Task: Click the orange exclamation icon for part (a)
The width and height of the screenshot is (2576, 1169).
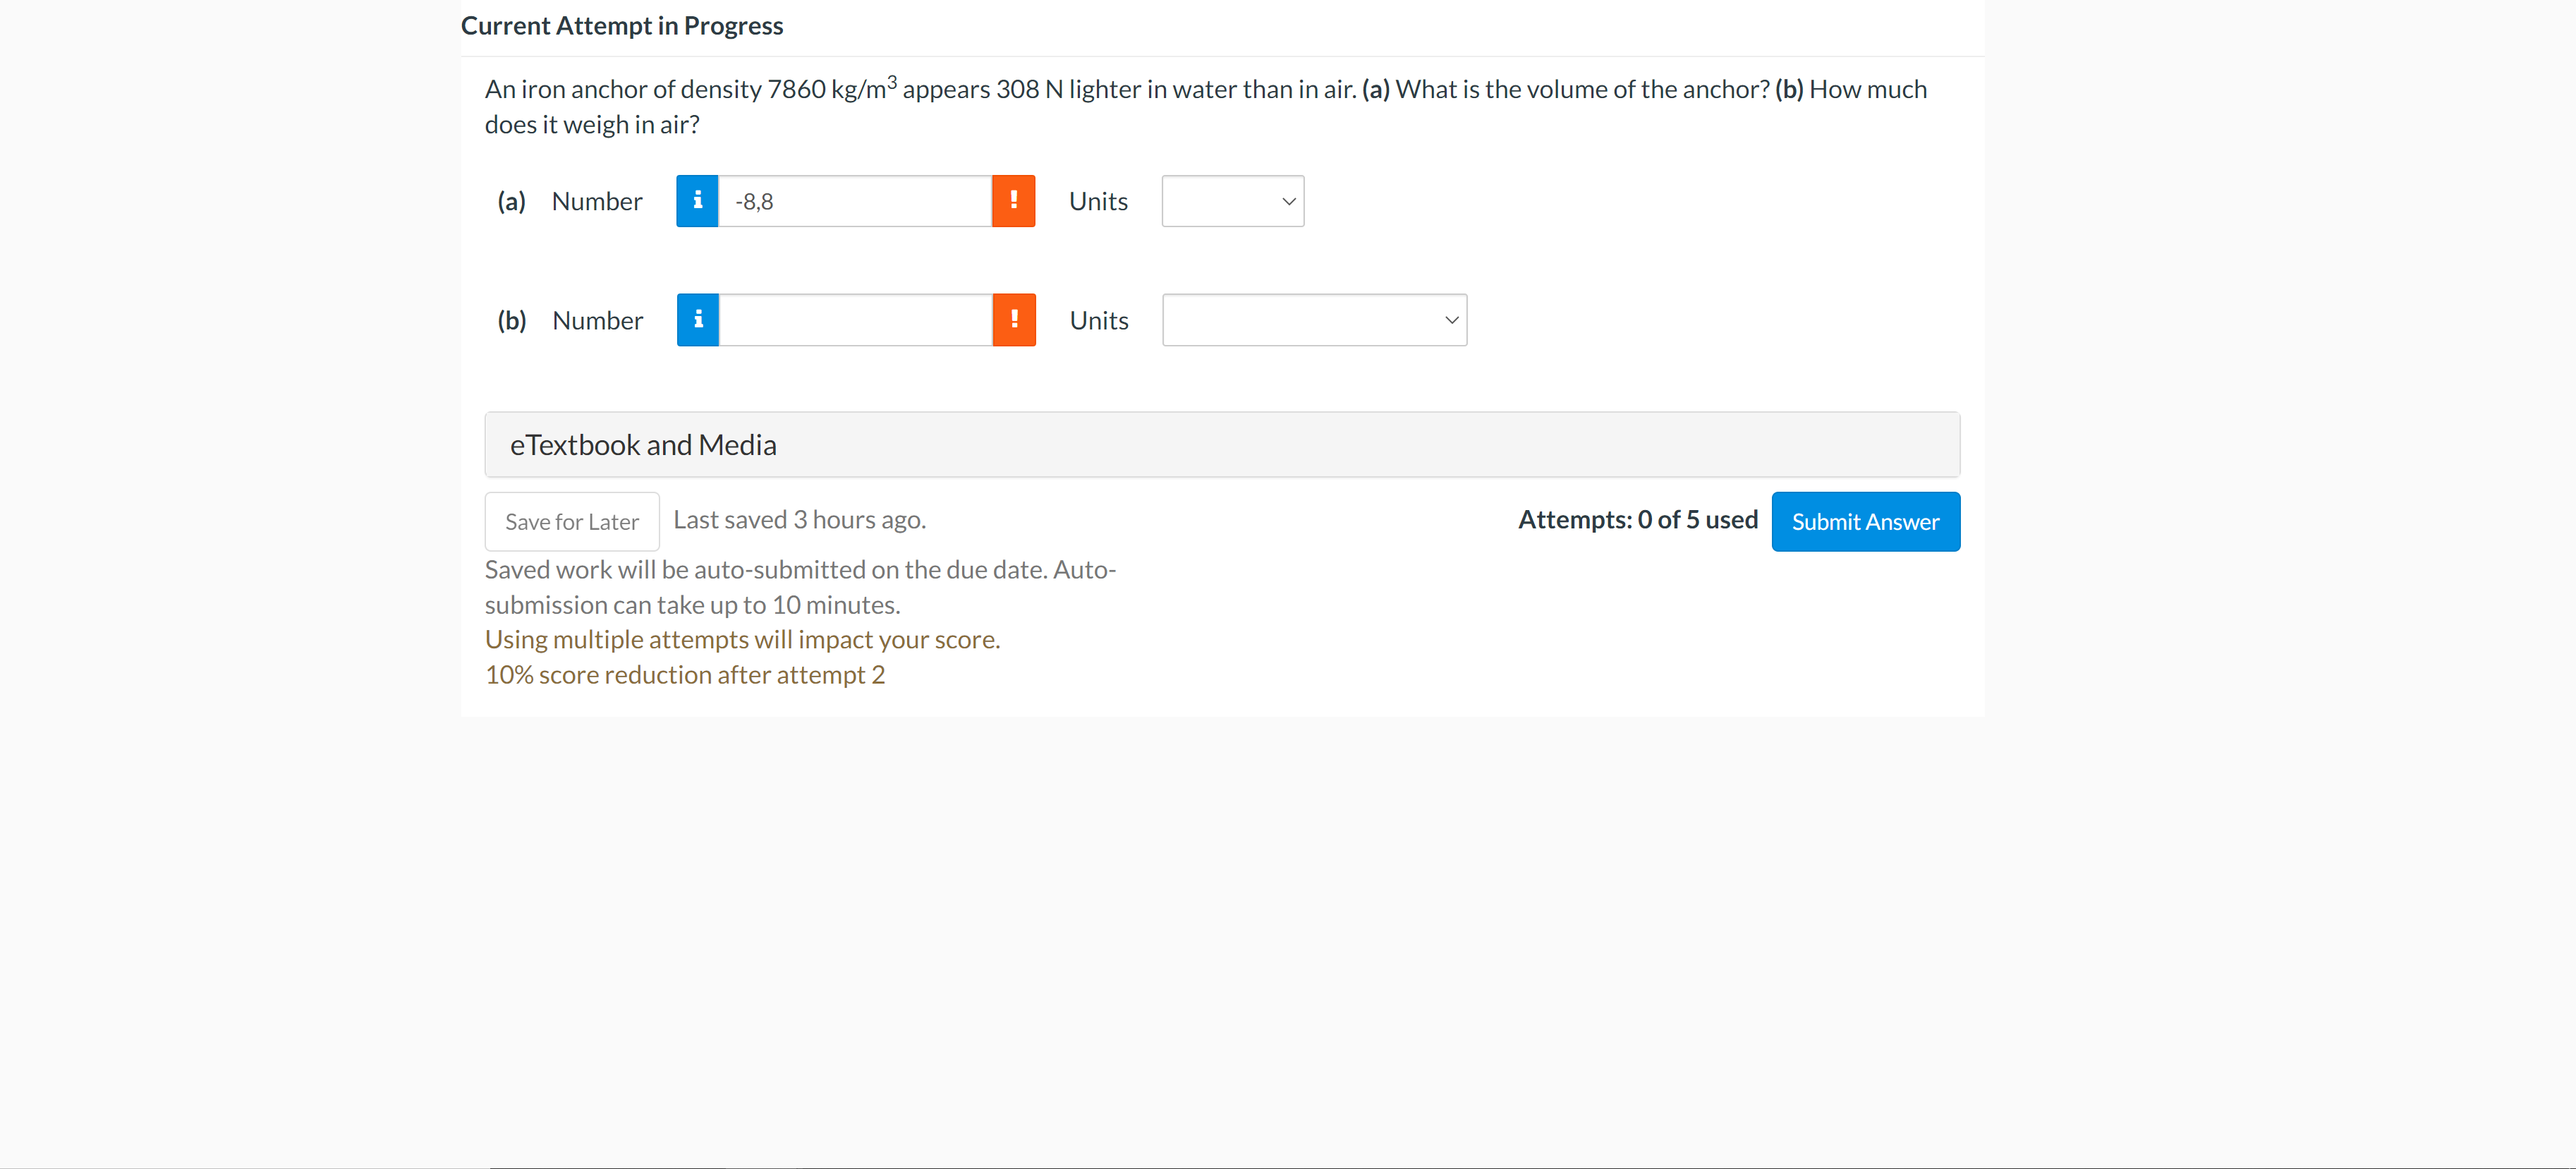Action: coord(1013,201)
